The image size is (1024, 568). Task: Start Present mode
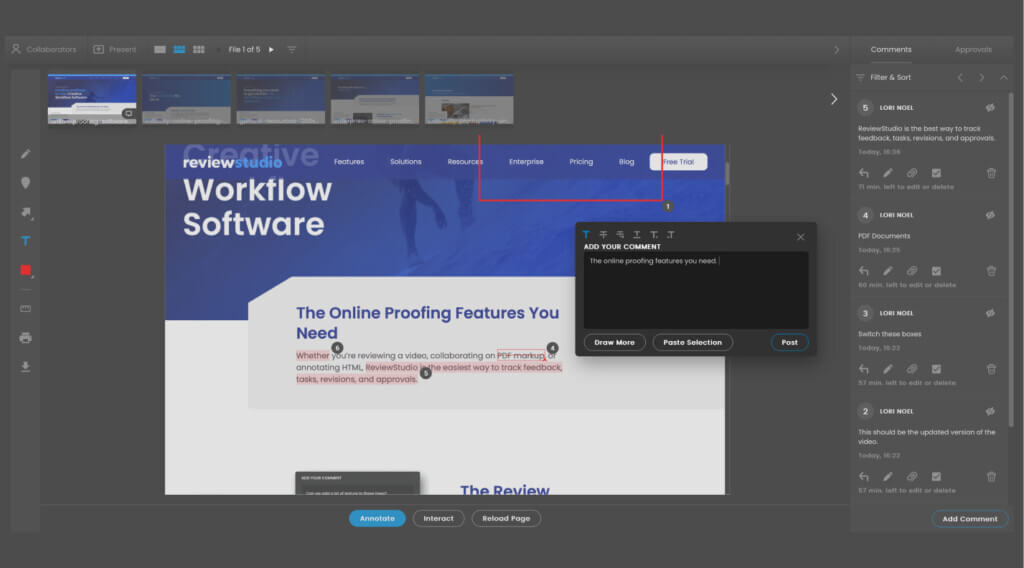click(115, 50)
